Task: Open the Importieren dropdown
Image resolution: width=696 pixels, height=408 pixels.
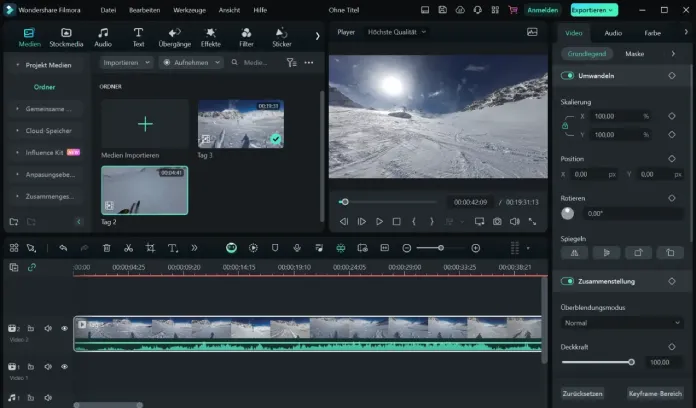Action: tap(126, 63)
